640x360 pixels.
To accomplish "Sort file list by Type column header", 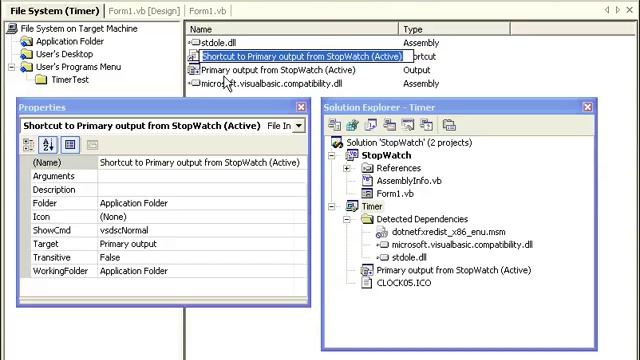I will pos(454,29).
